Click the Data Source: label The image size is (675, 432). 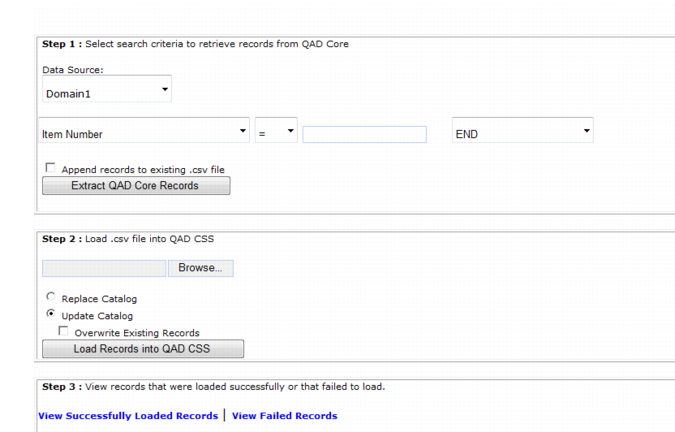click(x=73, y=70)
